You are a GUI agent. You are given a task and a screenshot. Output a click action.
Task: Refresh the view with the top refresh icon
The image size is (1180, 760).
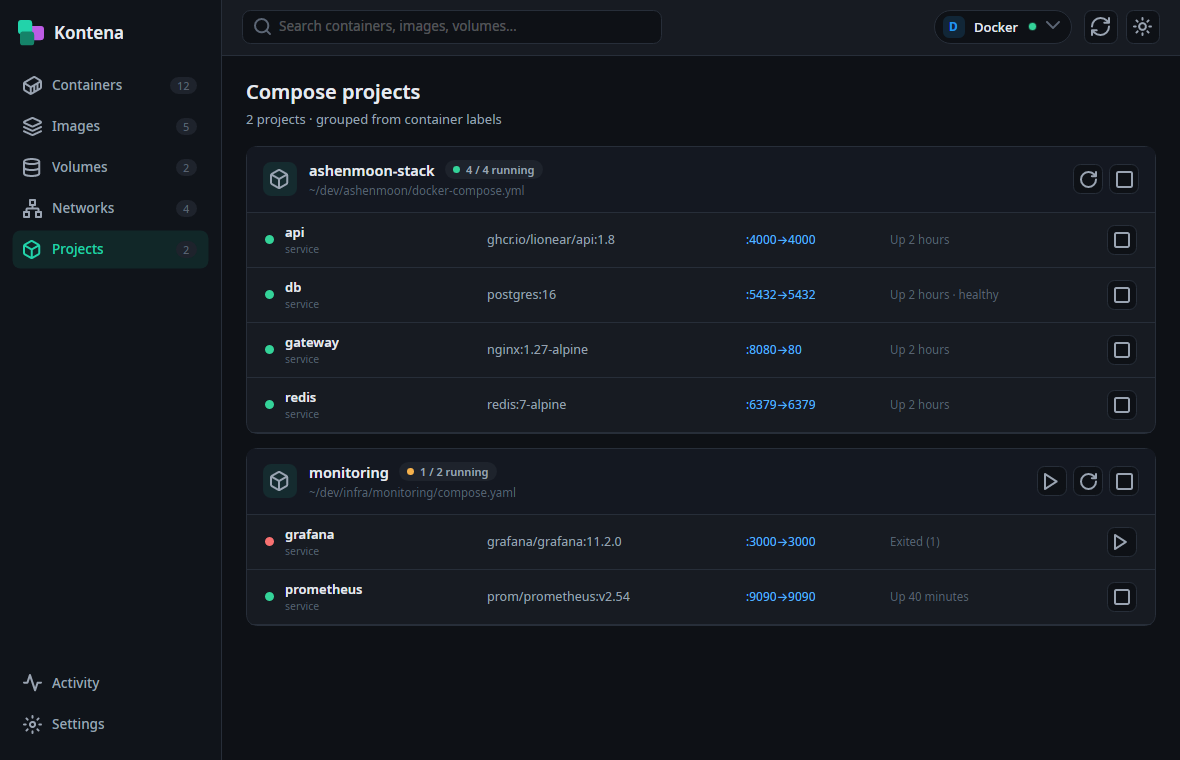(1100, 27)
